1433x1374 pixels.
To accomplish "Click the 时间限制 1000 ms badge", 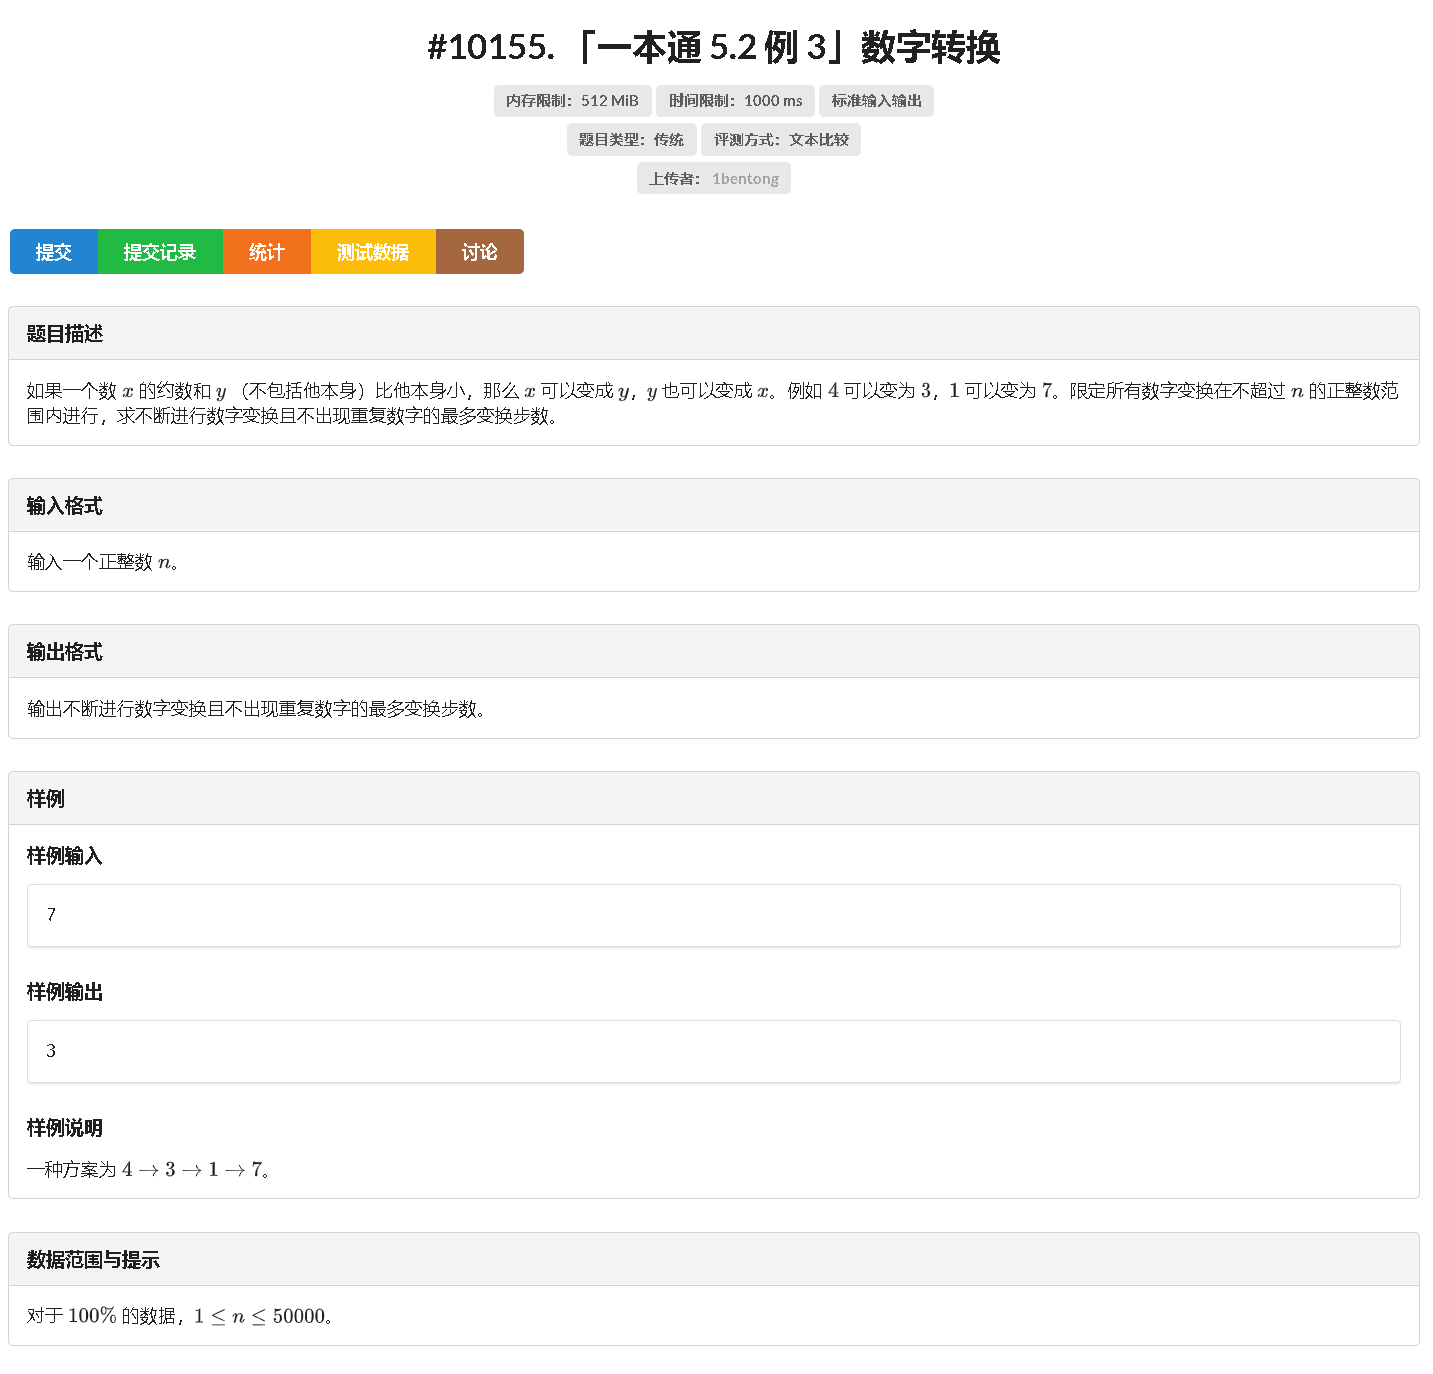I will click(x=735, y=100).
